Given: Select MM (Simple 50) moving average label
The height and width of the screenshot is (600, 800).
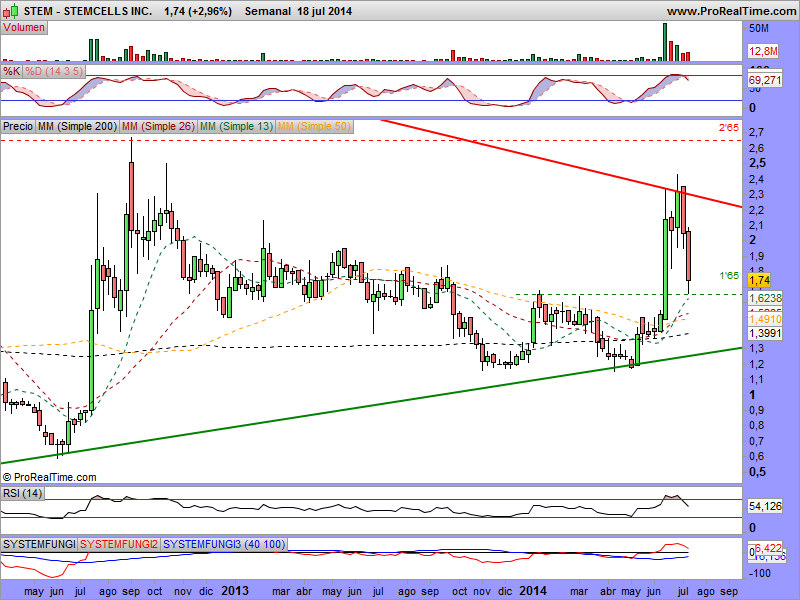Looking at the screenshot, I should [314, 126].
